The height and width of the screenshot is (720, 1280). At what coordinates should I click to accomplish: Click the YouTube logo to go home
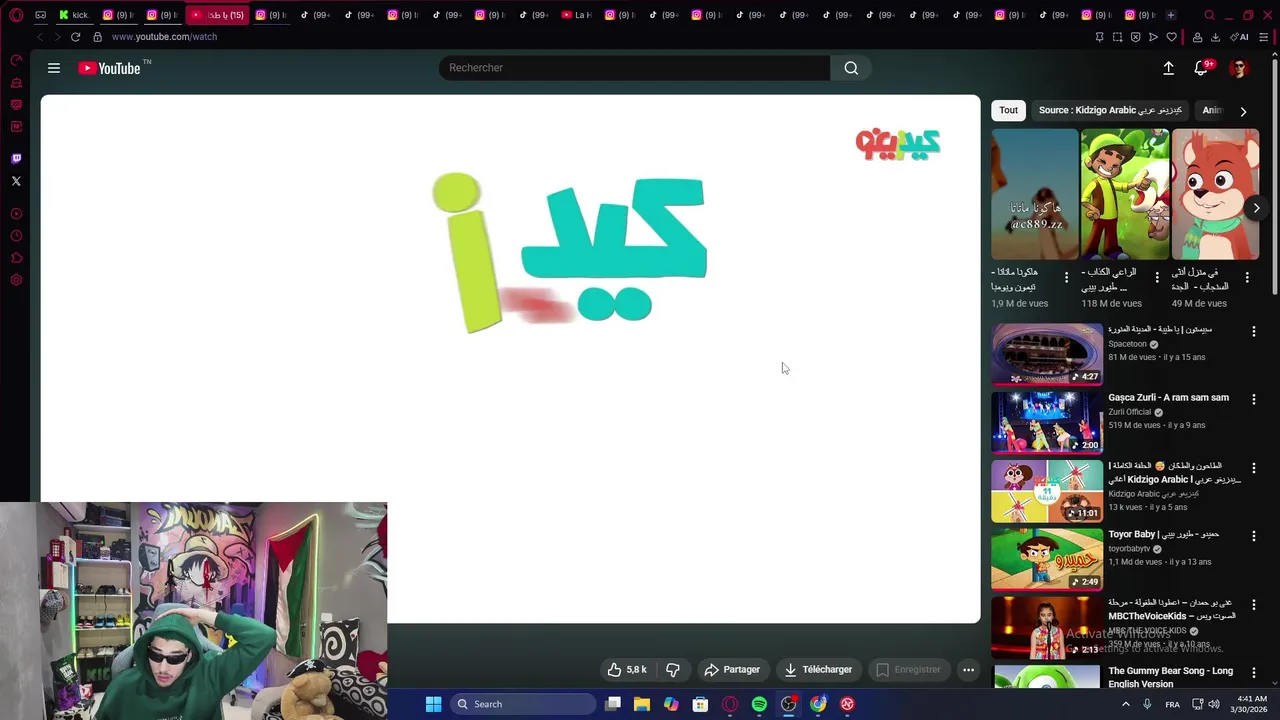coord(110,68)
